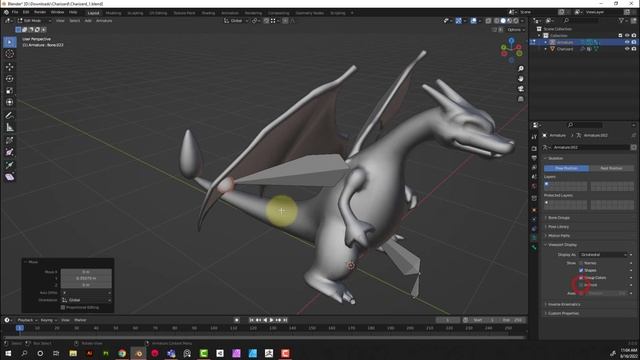This screenshot has height=360, width=640.
Task: Select the Rotate tool
Action: [x=10, y=78]
